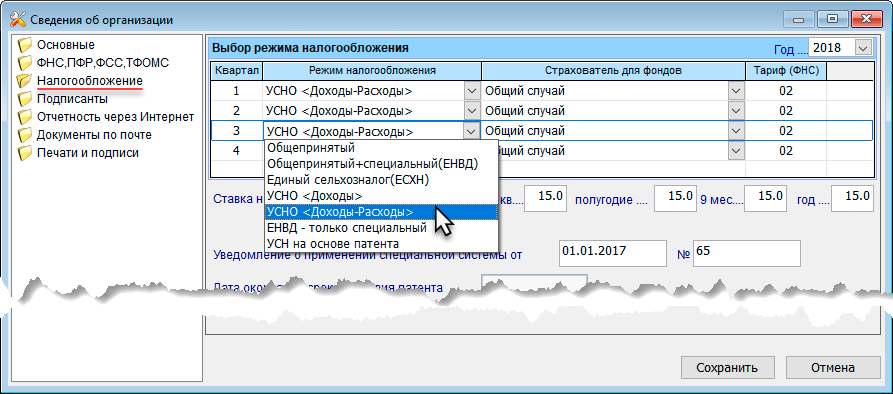Click the Налогообложение open folder icon

(x=24, y=81)
